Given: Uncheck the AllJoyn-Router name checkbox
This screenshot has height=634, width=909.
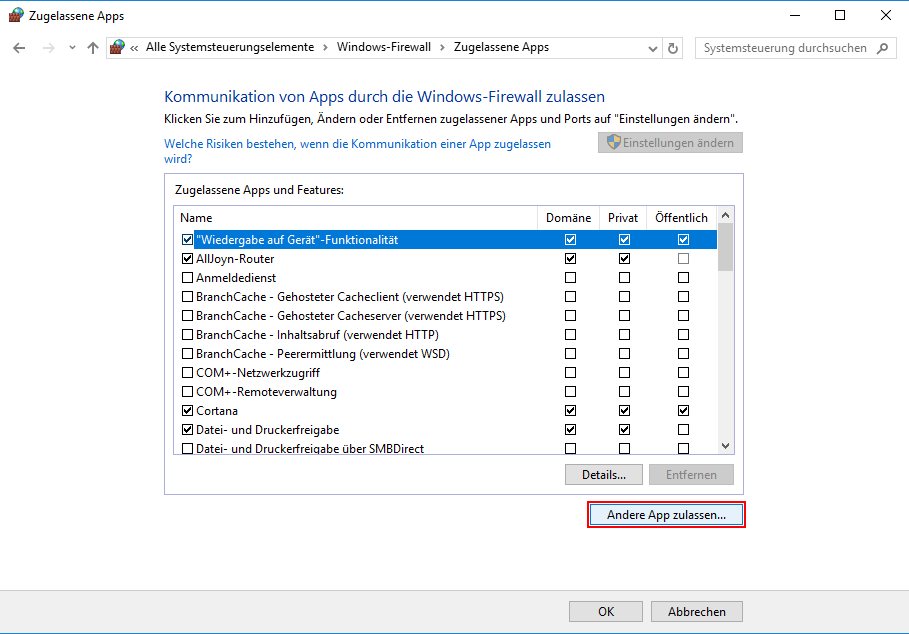Looking at the screenshot, I should (187, 258).
